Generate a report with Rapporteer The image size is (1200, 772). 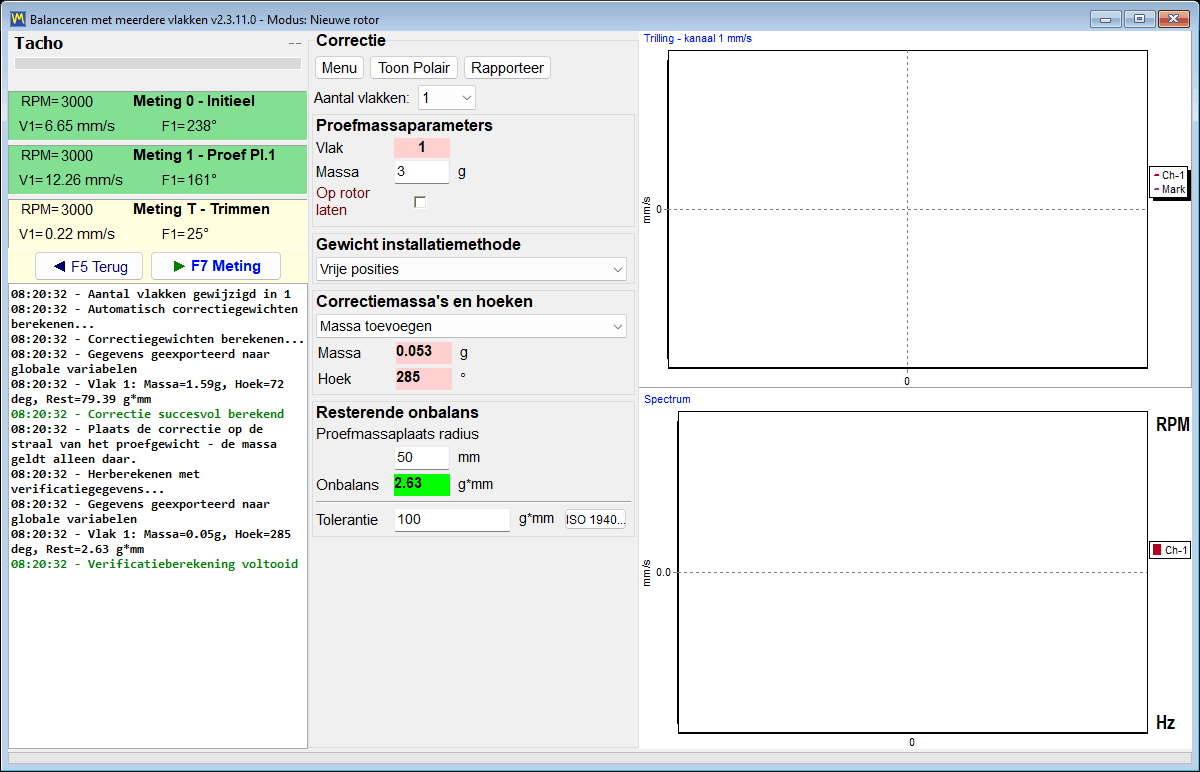(x=507, y=68)
